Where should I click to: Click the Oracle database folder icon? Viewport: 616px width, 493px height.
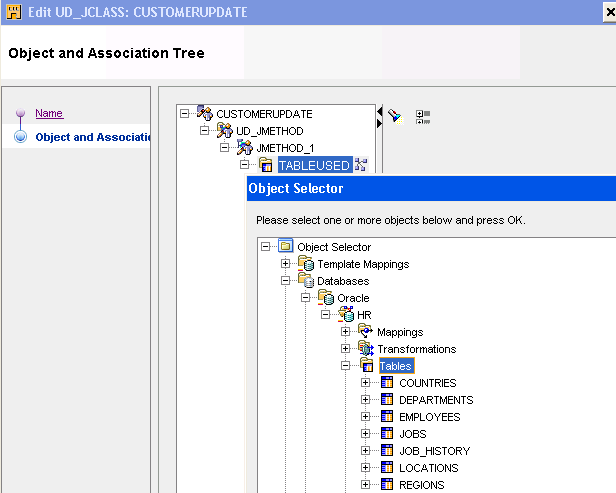coord(326,298)
